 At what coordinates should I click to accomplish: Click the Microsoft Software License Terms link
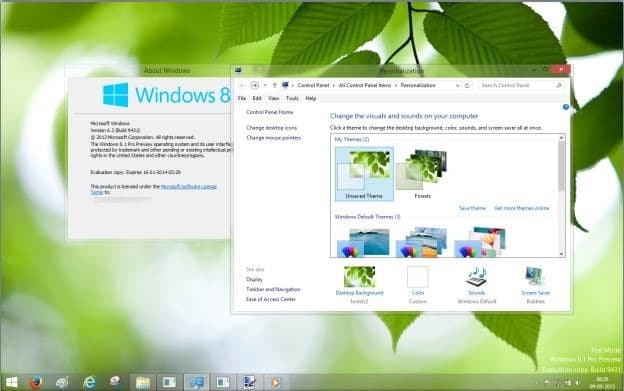(189, 187)
